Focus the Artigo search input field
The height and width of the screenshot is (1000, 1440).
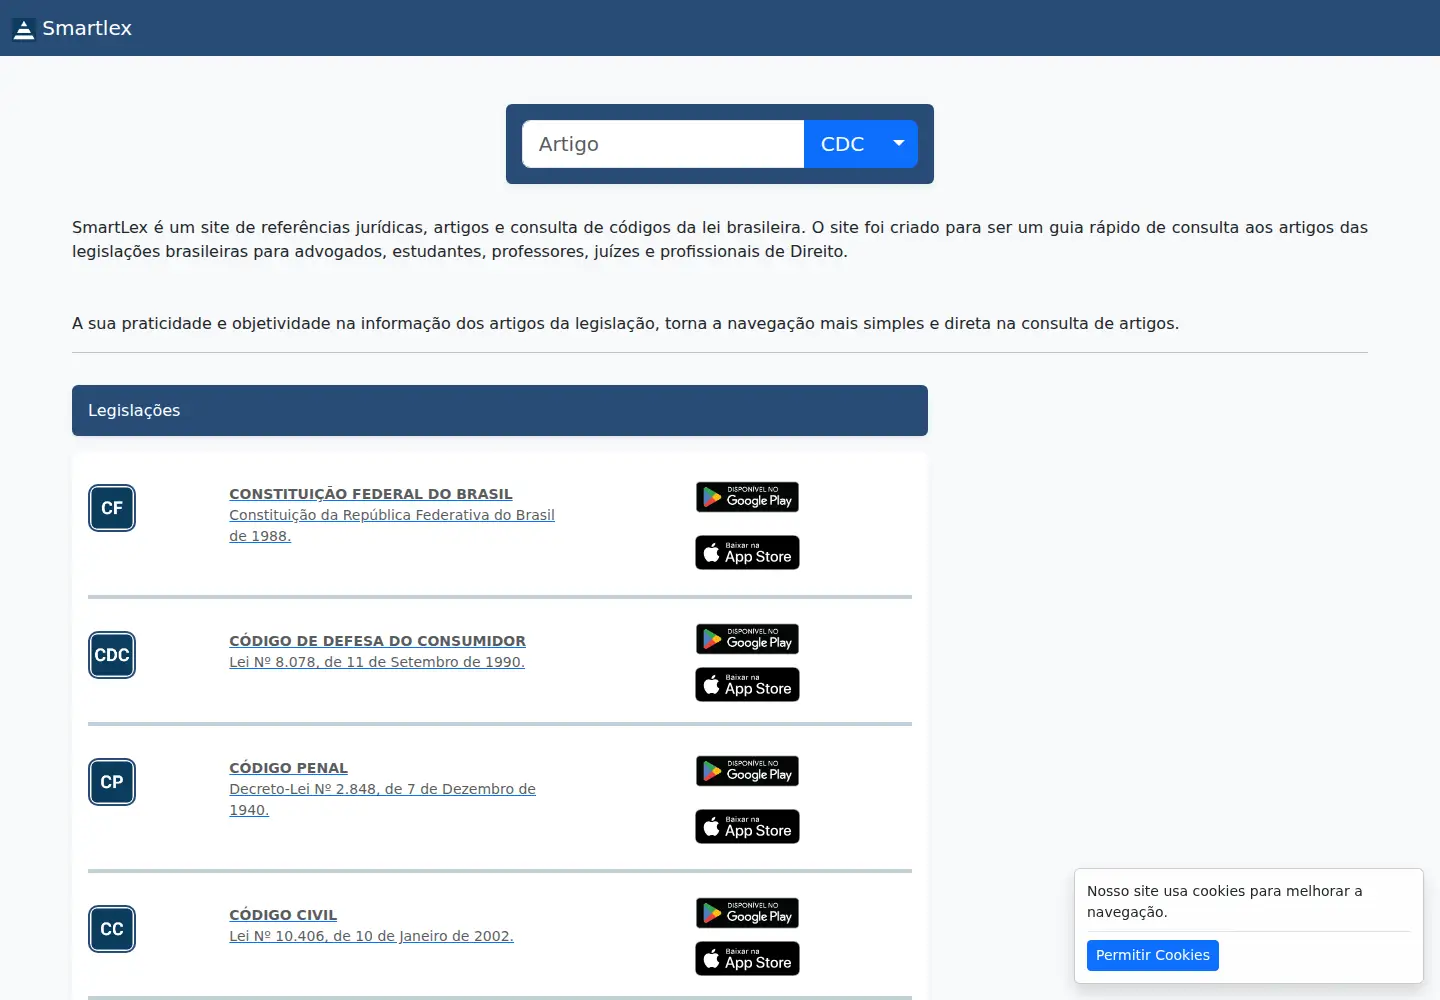click(x=663, y=144)
